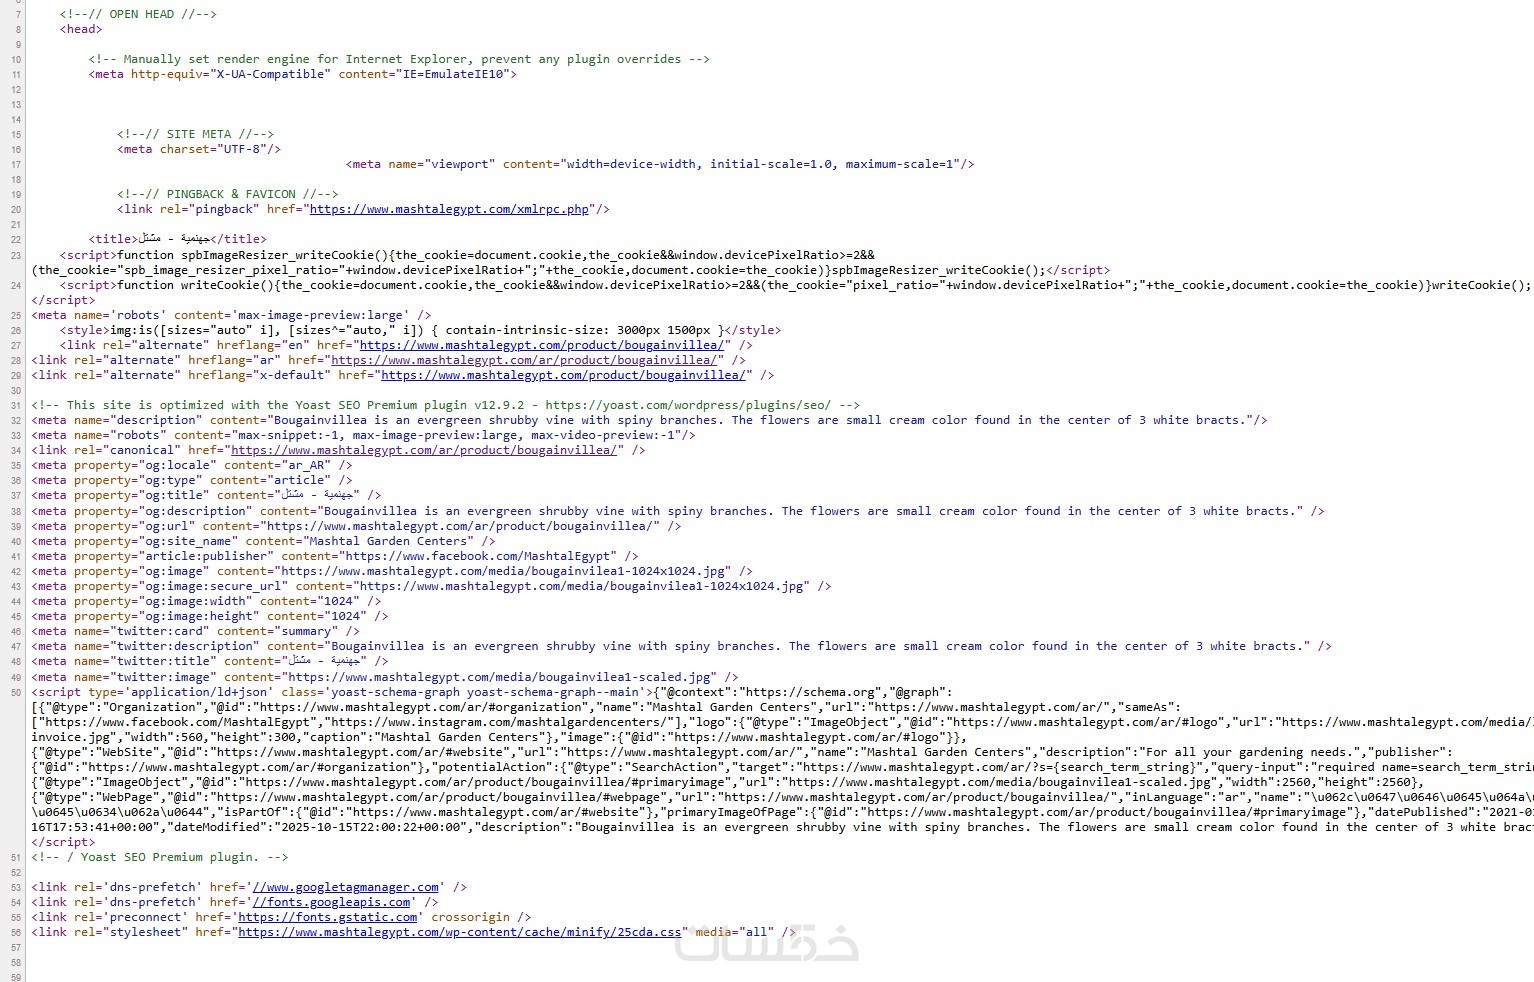Select the og:type article meta line
The image size is (1534, 982).
click(x=192, y=480)
